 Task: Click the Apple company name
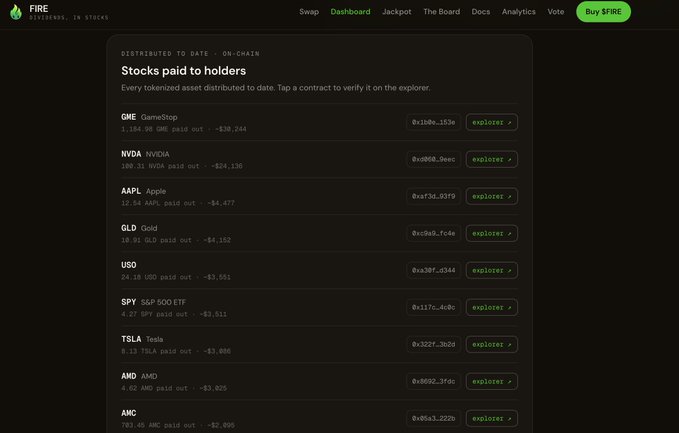(x=156, y=191)
